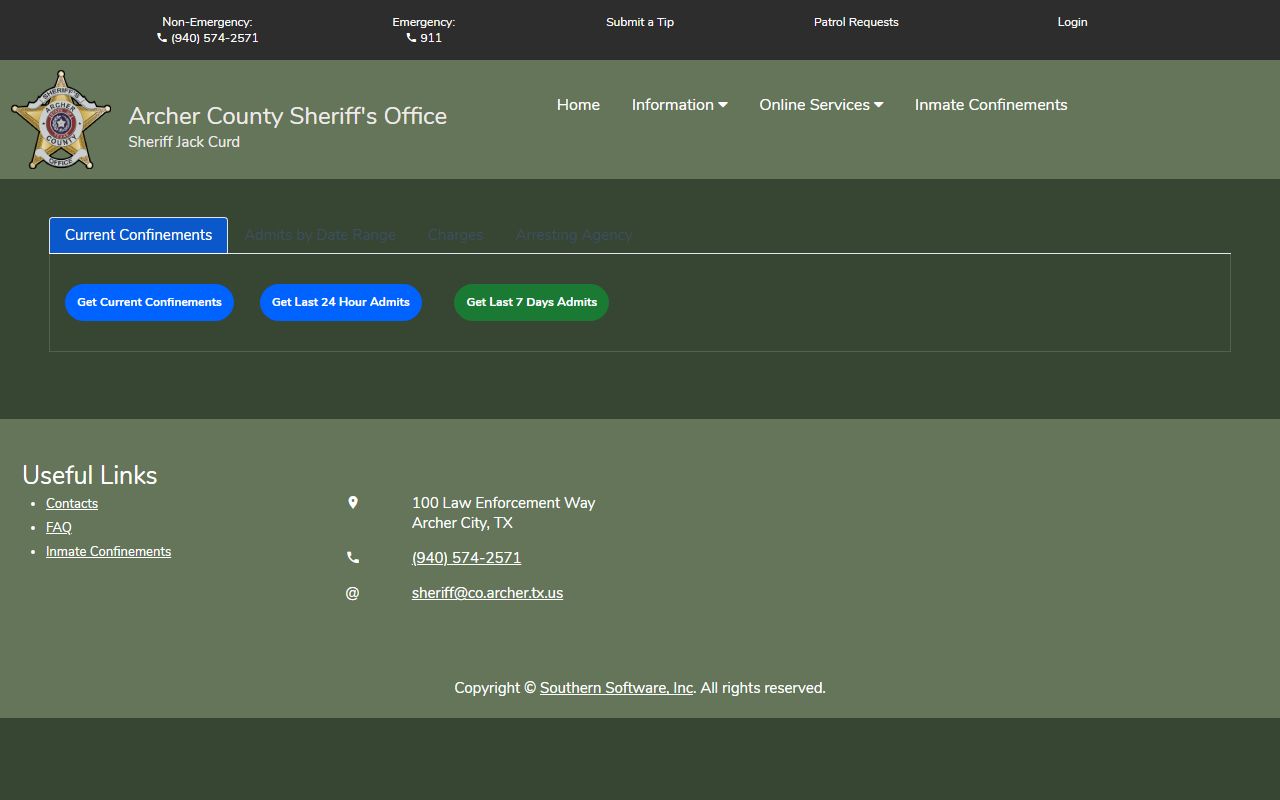The image size is (1280, 800).
Task: Click Get Last 24 Hour Admits button
Action: coord(341,302)
